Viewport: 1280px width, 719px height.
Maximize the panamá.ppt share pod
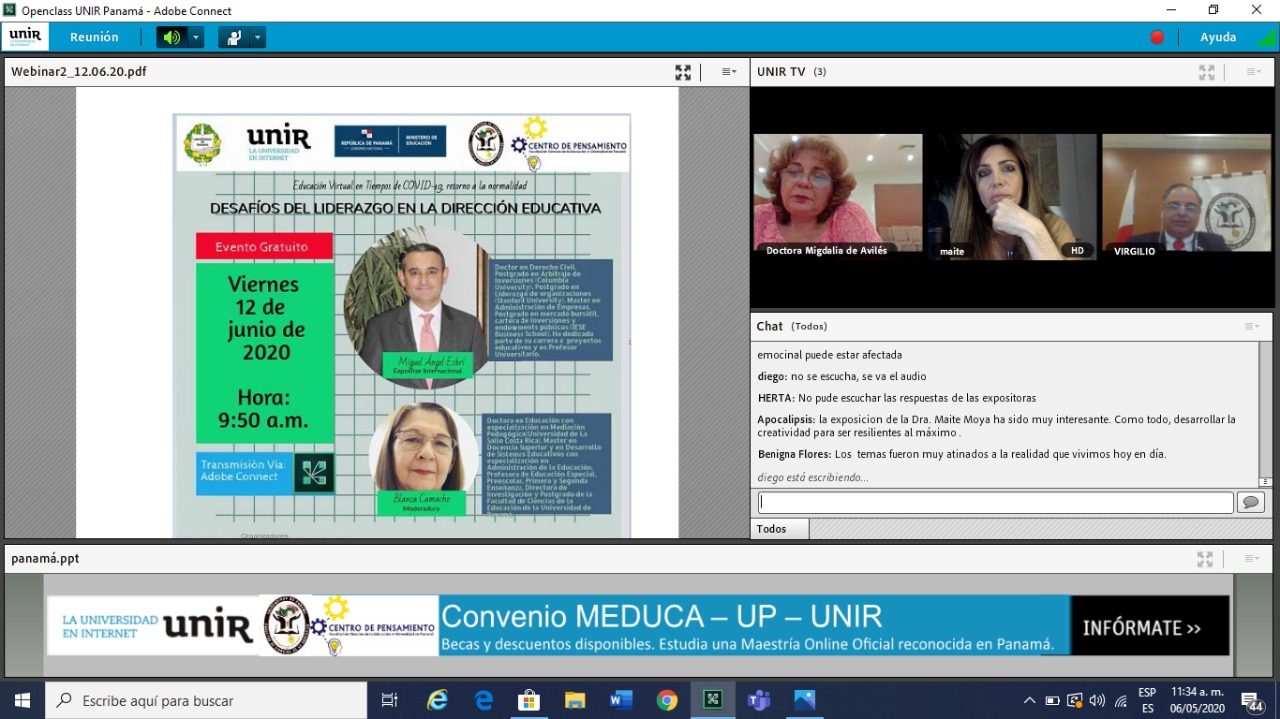pyautogui.click(x=1205, y=559)
